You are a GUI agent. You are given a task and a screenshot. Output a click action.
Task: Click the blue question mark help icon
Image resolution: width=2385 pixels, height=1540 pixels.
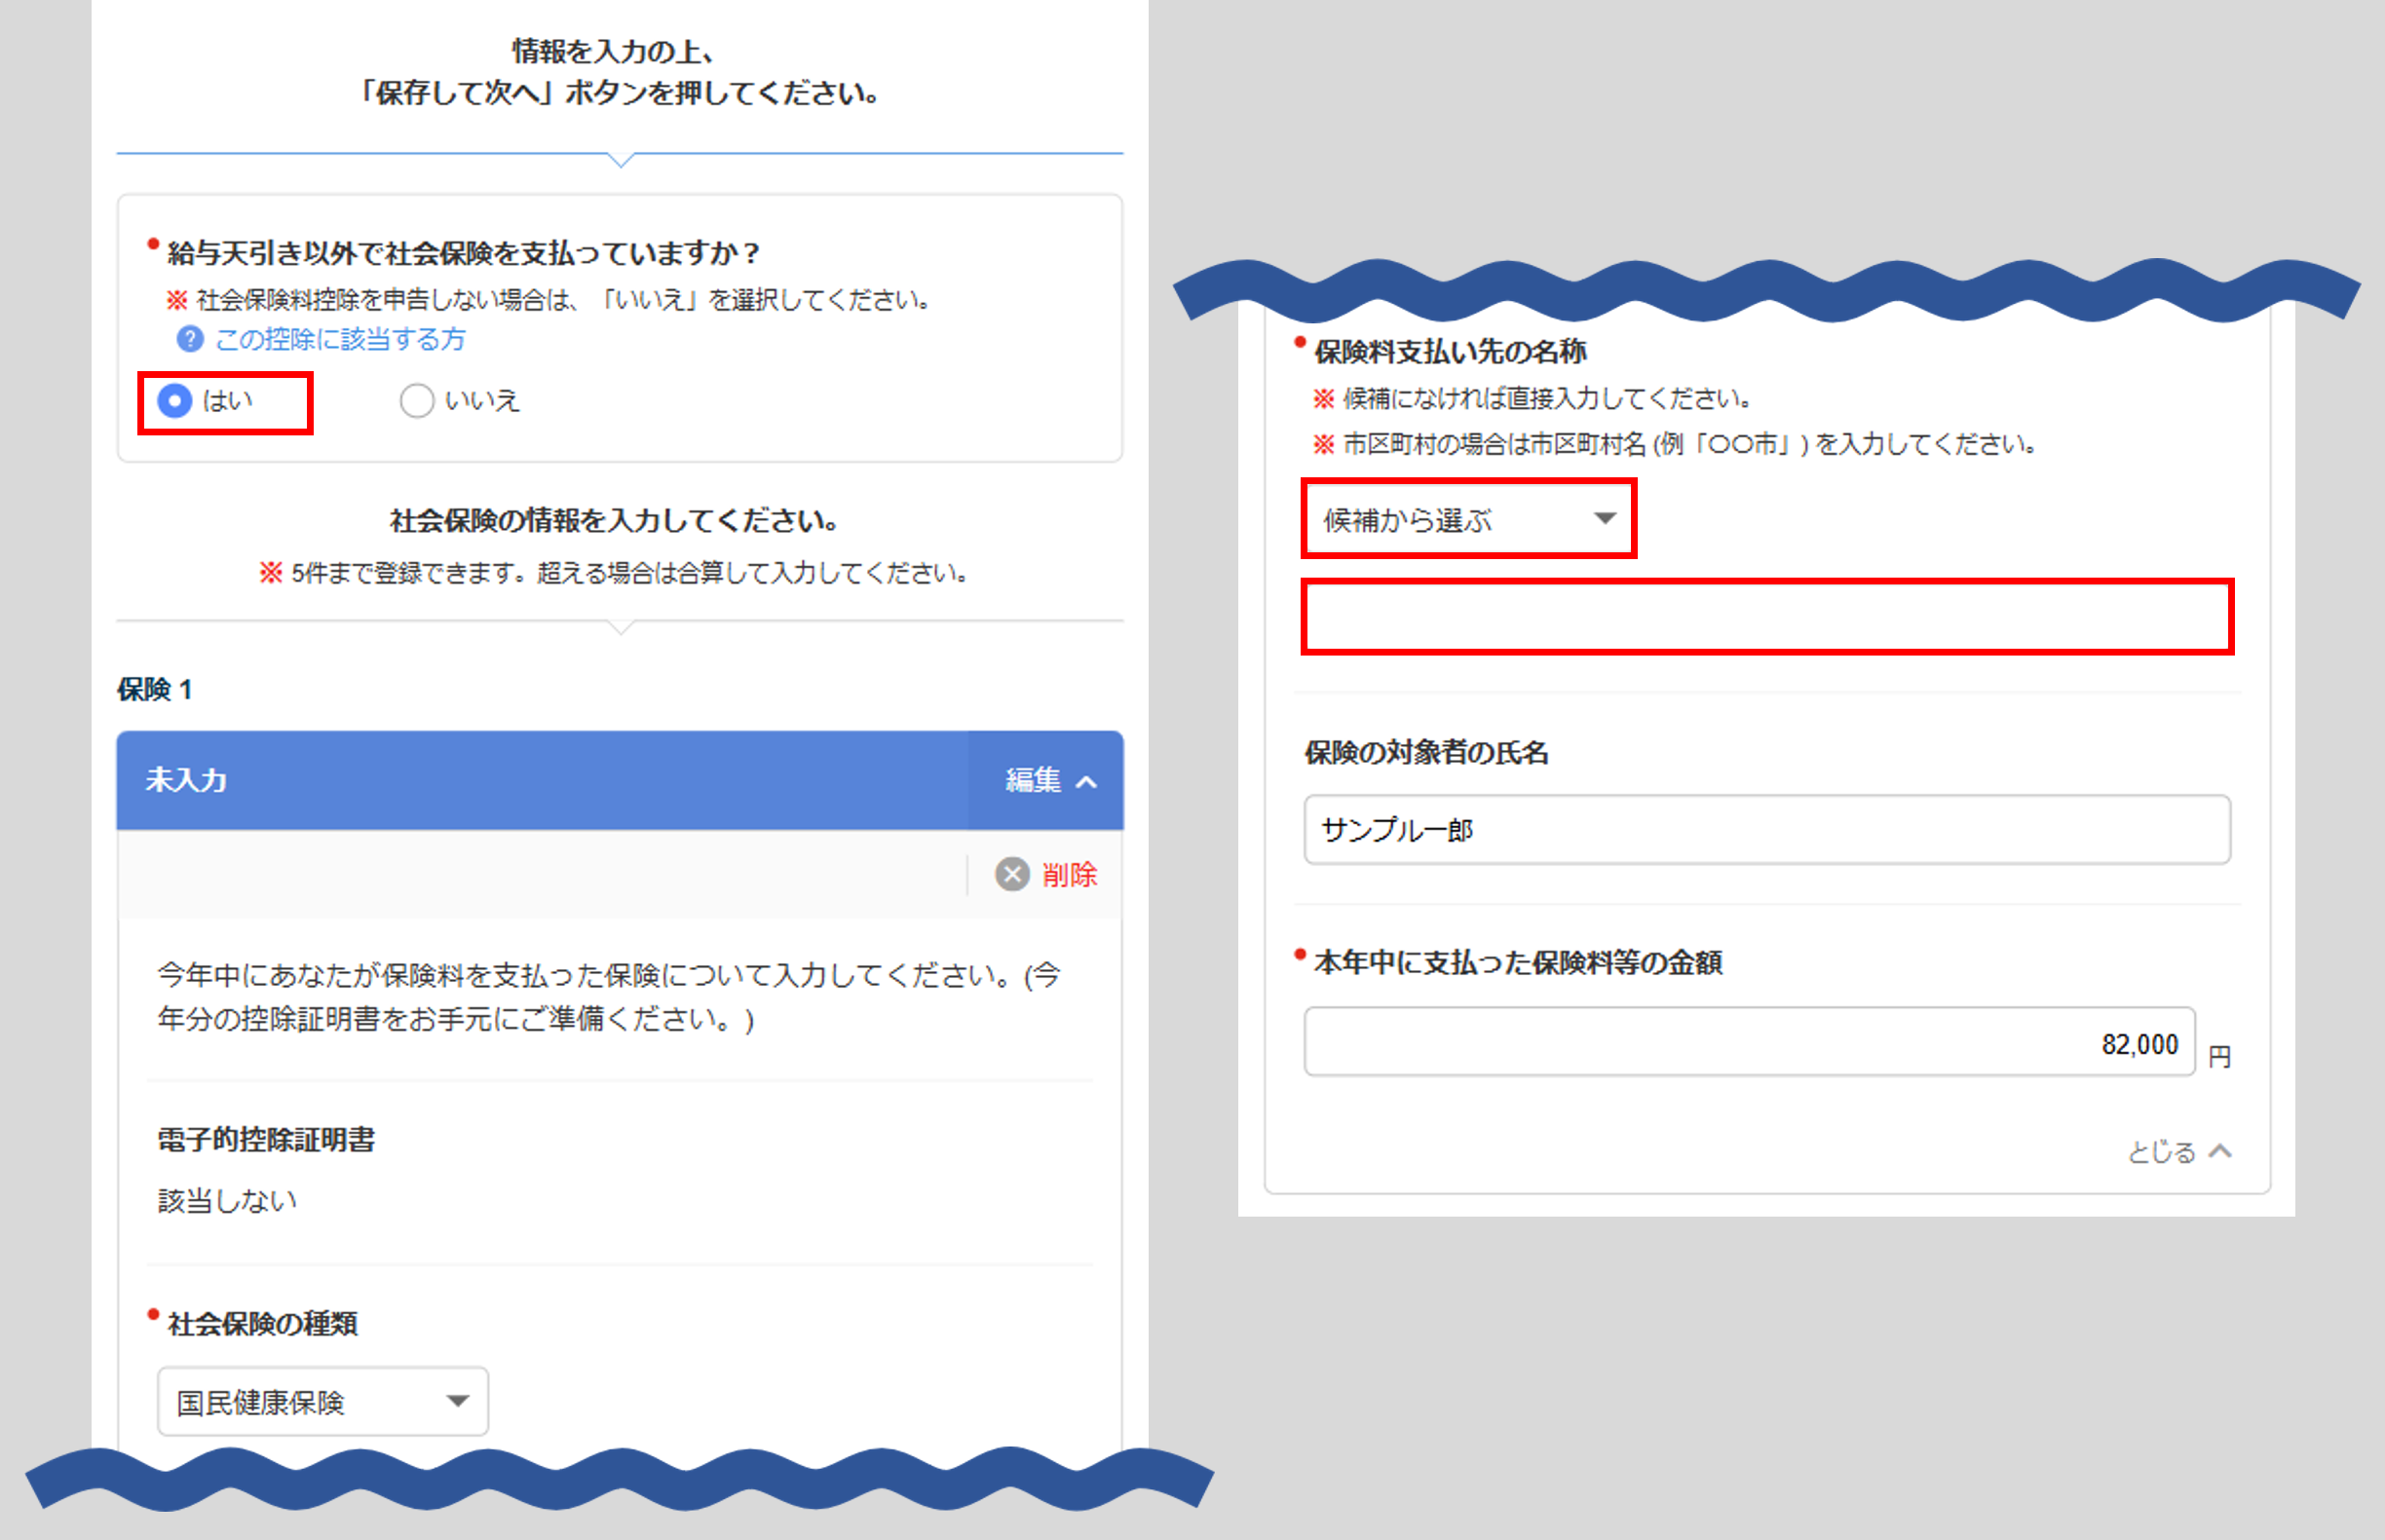coord(190,340)
